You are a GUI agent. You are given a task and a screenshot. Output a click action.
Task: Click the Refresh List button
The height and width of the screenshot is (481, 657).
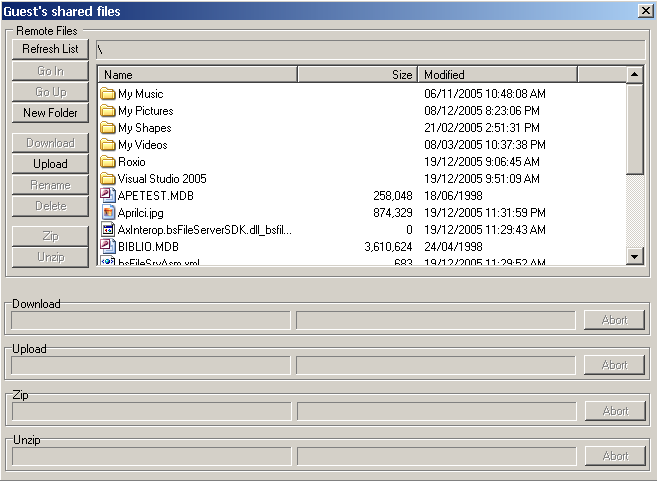50,49
